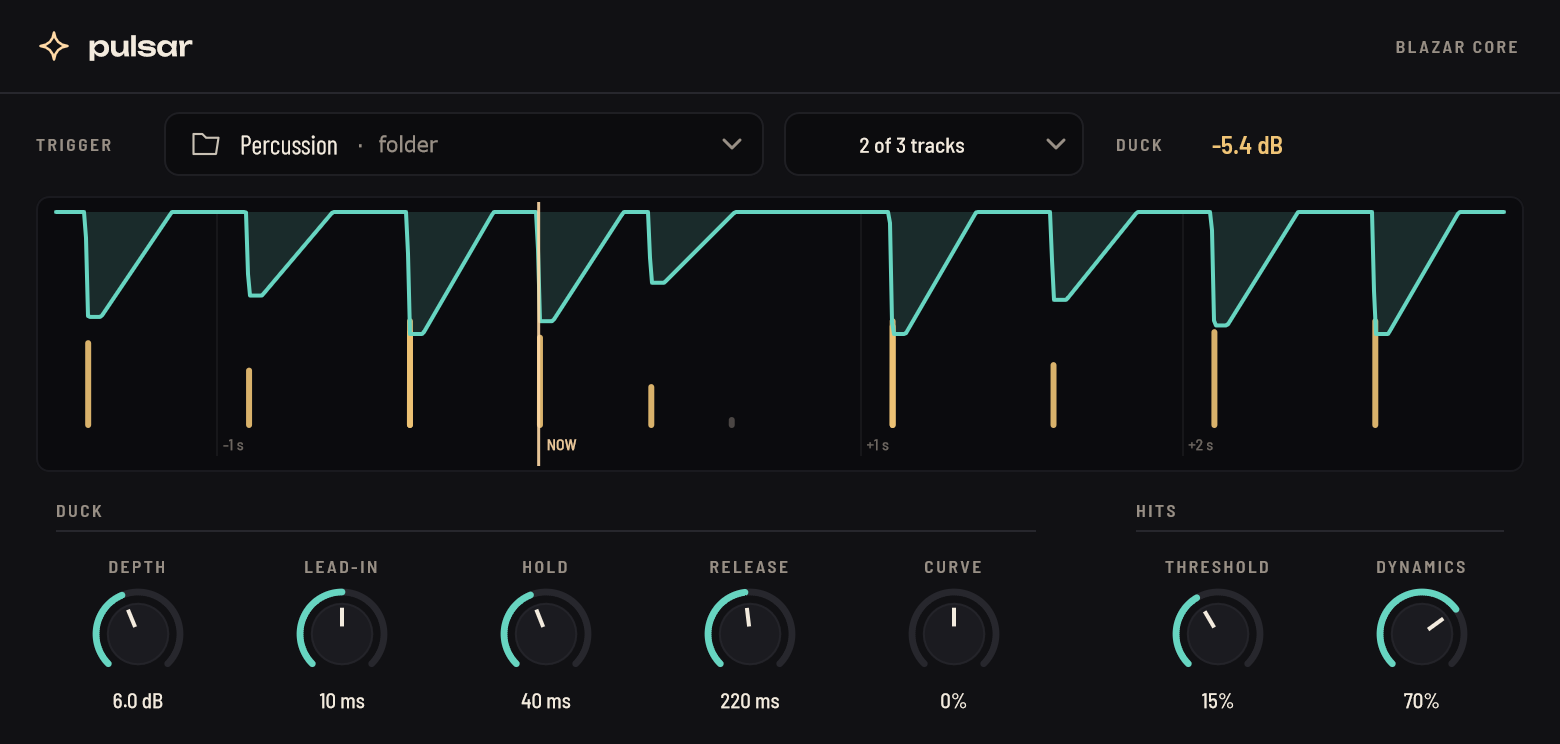The height and width of the screenshot is (744, 1560).
Task: Click the 40 ms hold value
Action: click(x=546, y=701)
